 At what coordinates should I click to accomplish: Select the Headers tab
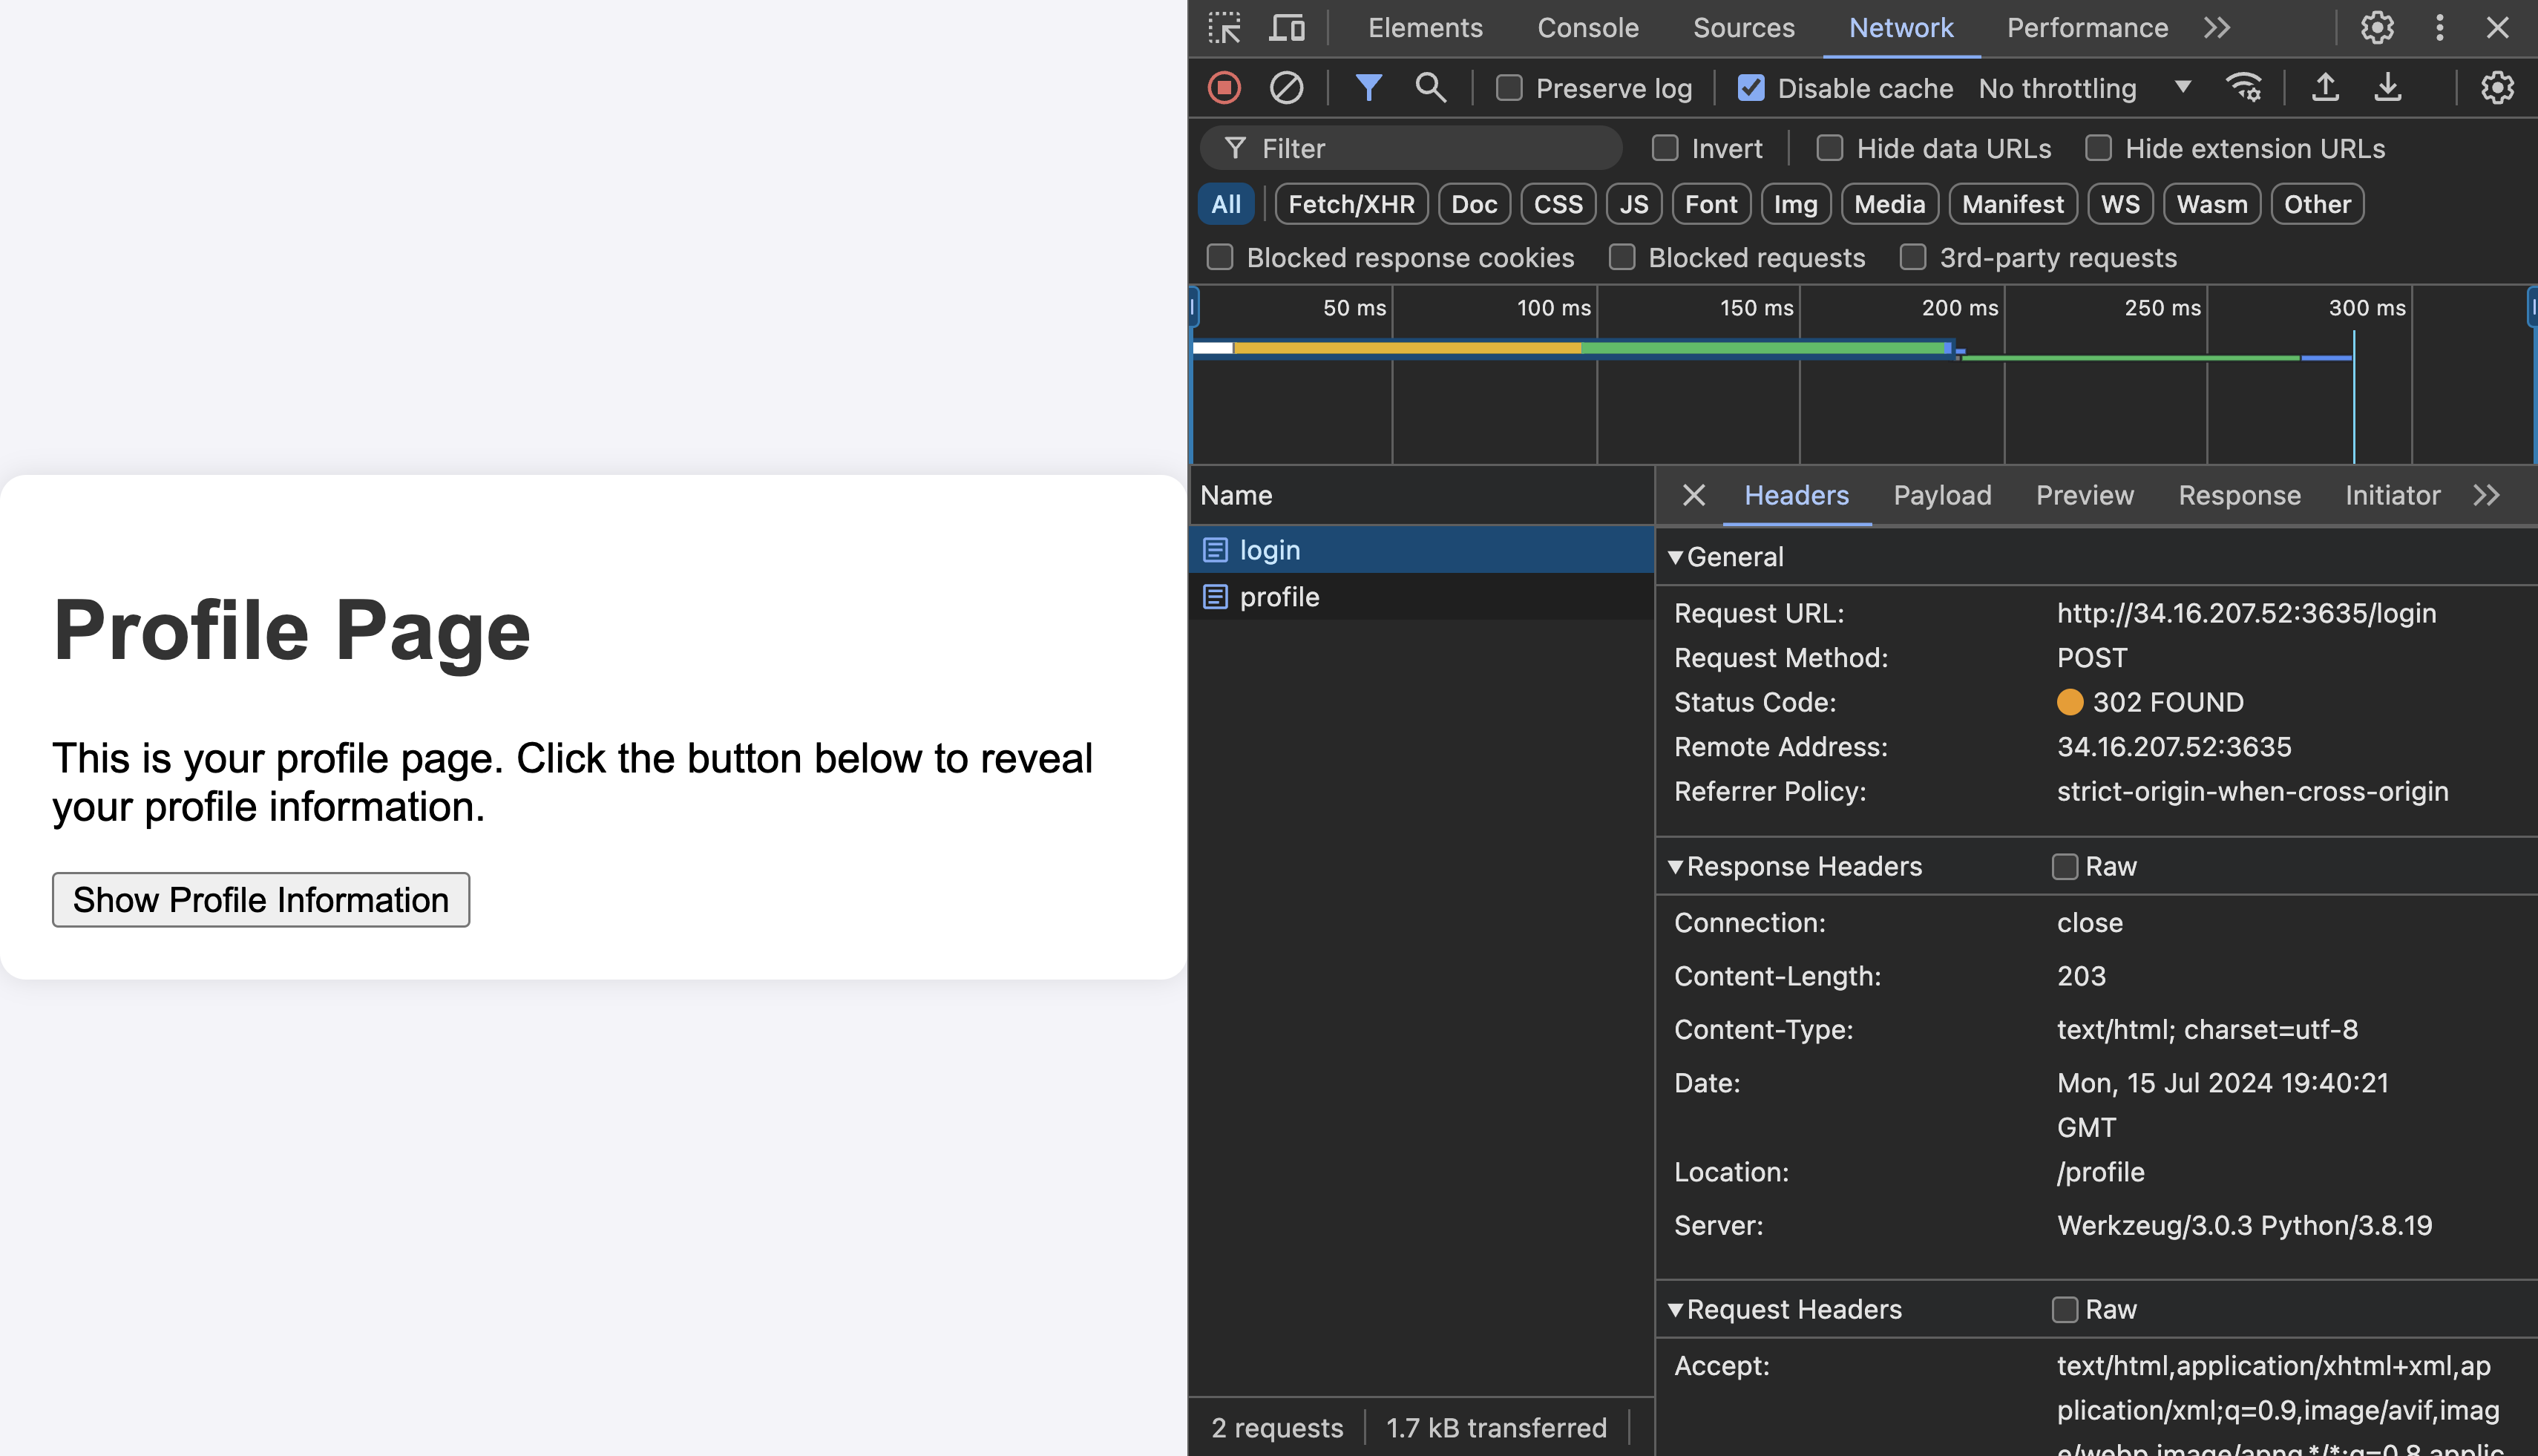(1796, 495)
